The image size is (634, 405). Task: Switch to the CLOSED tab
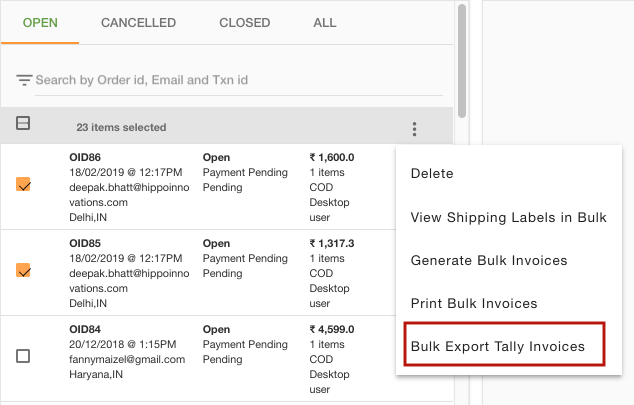[245, 23]
